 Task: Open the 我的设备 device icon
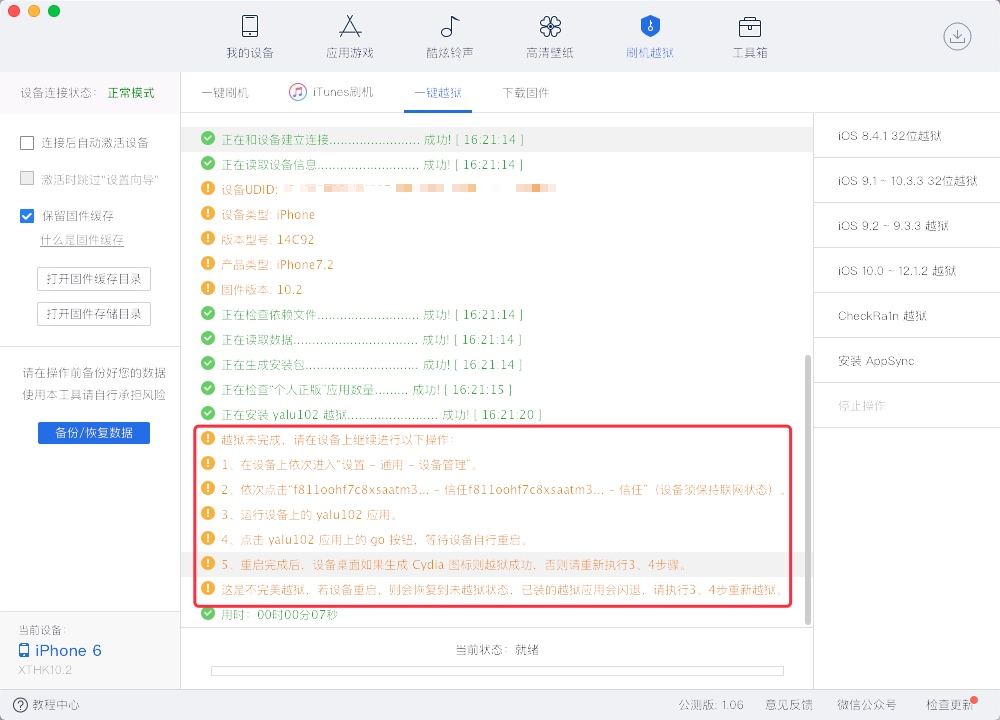pyautogui.click(x=250, y=26)
